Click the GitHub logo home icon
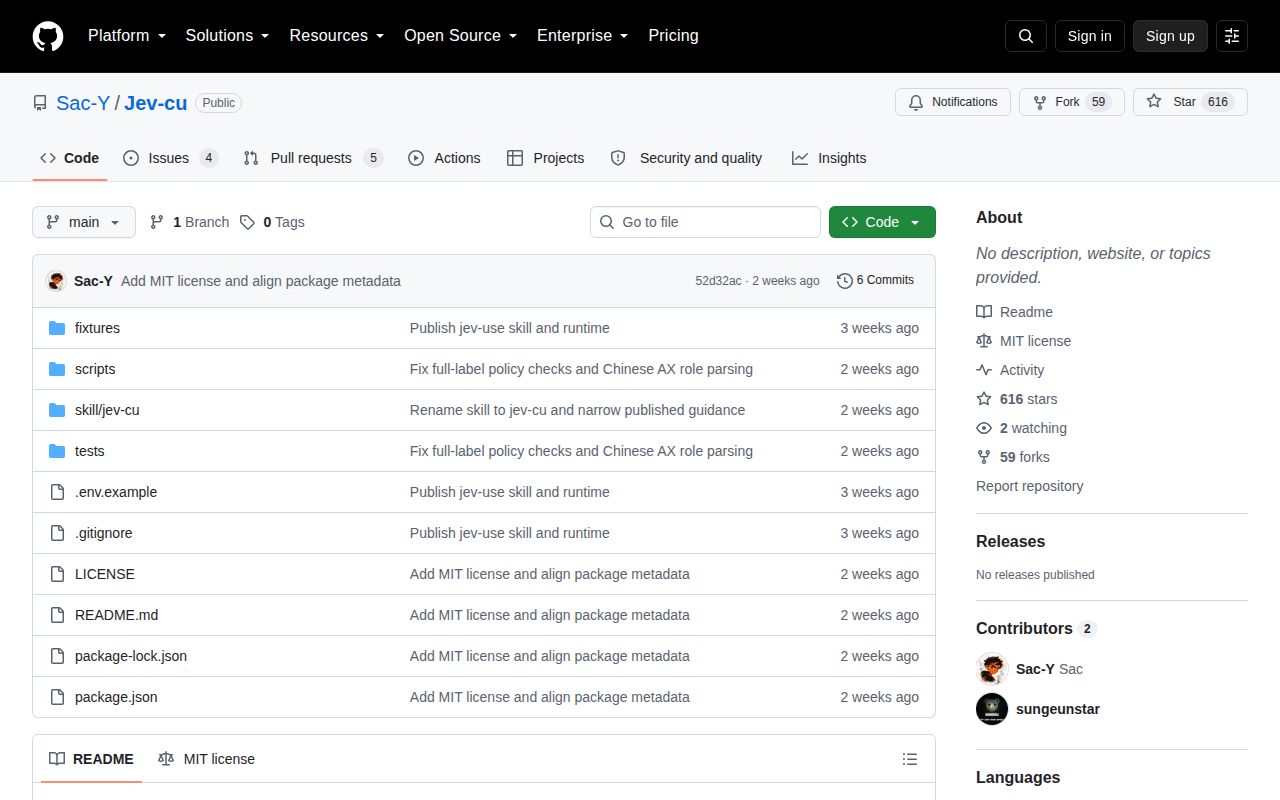Image resolution: width=1280 pixels, height=800 pixels. [48, 36]
